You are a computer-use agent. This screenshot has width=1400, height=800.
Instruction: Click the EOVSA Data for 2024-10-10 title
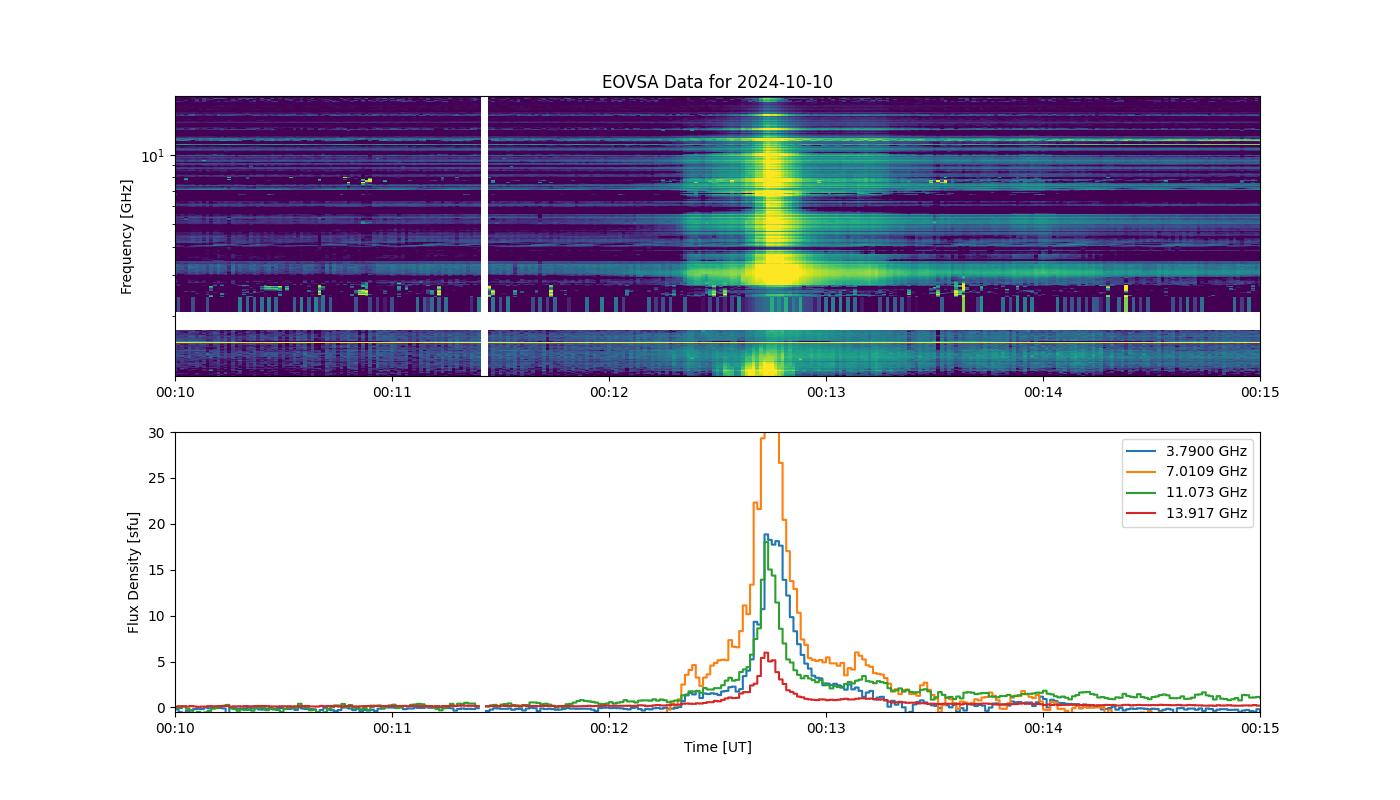point(717,82)
